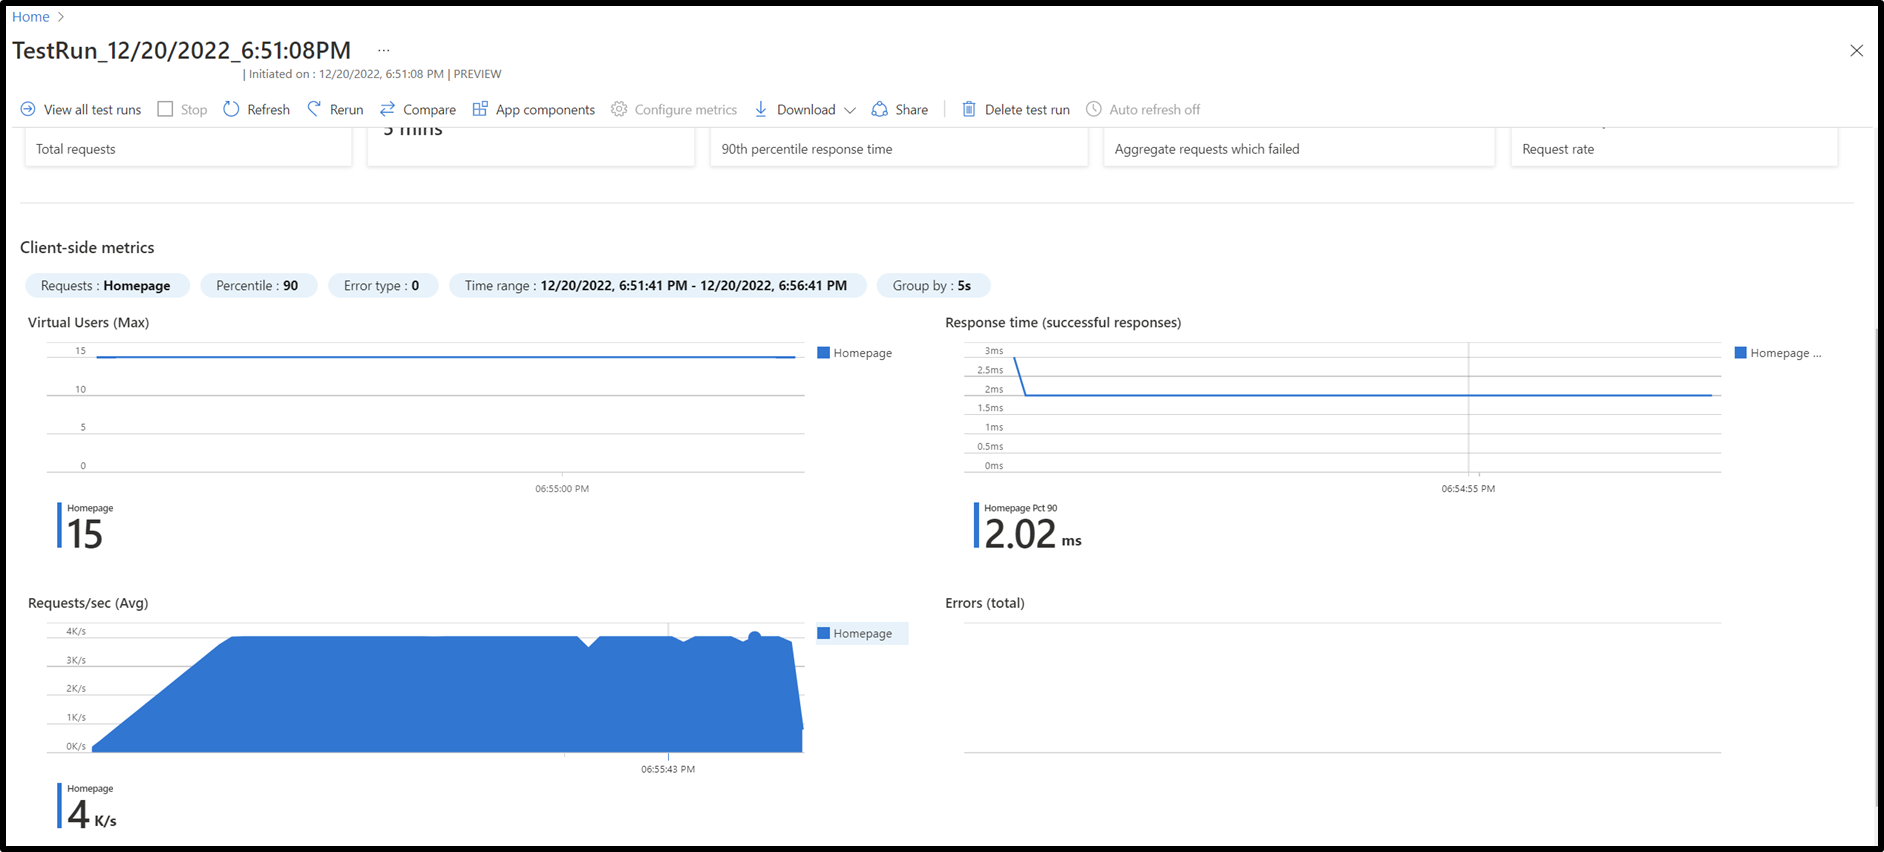Toggle the Stop square checkbox
Image resolution: width=1884 pixels, height=852 pixels.
(165, 109)
